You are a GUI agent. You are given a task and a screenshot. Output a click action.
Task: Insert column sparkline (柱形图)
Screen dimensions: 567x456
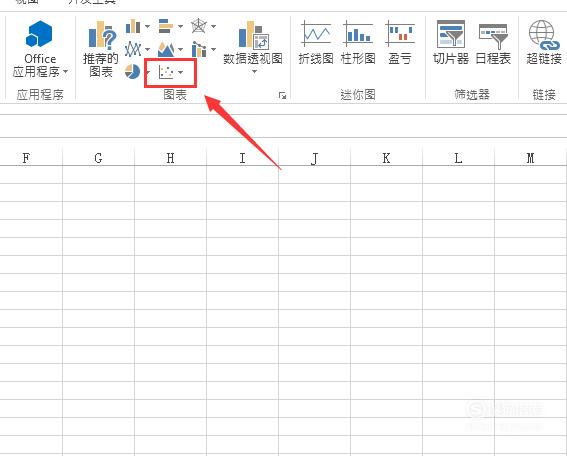358,43
